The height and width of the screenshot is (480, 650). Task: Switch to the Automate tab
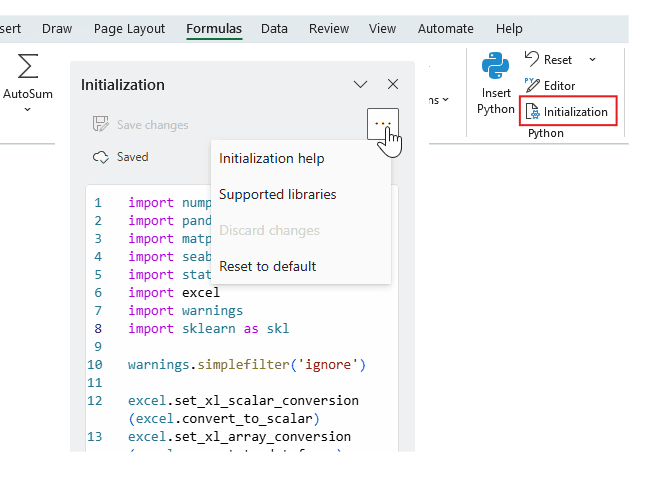[446, 29]
